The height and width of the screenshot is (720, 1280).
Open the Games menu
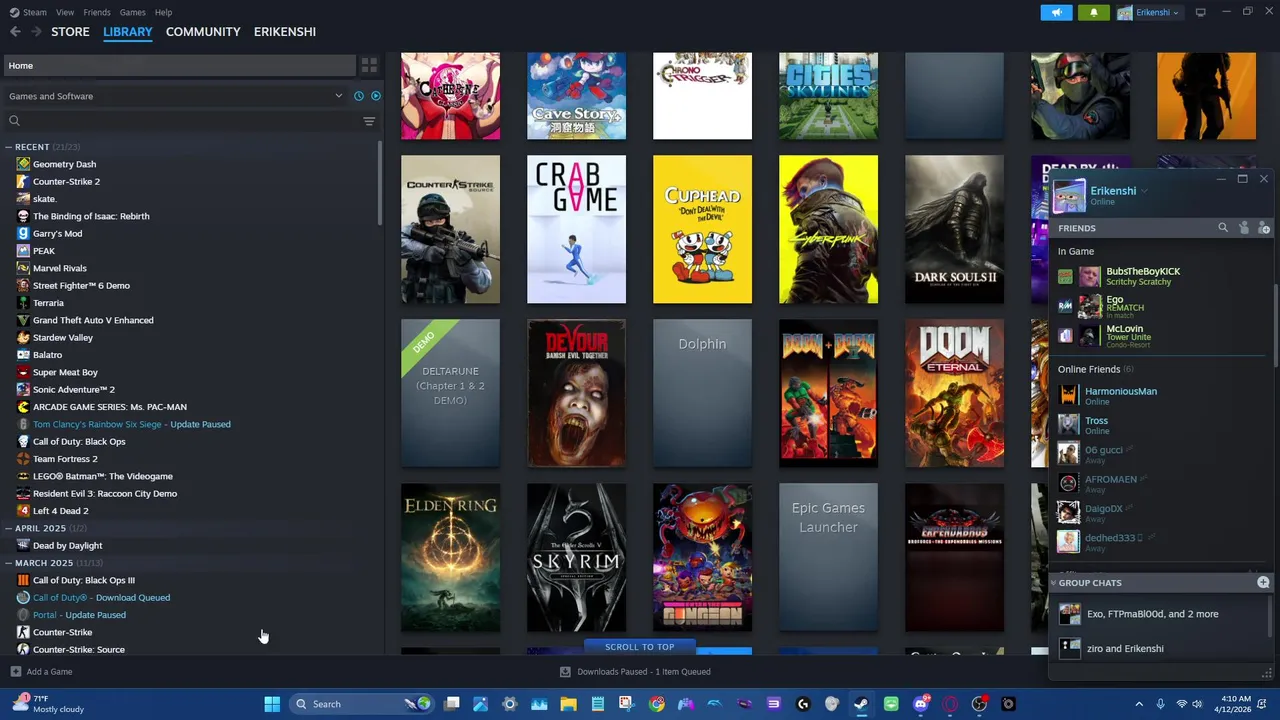coord(133,12)
